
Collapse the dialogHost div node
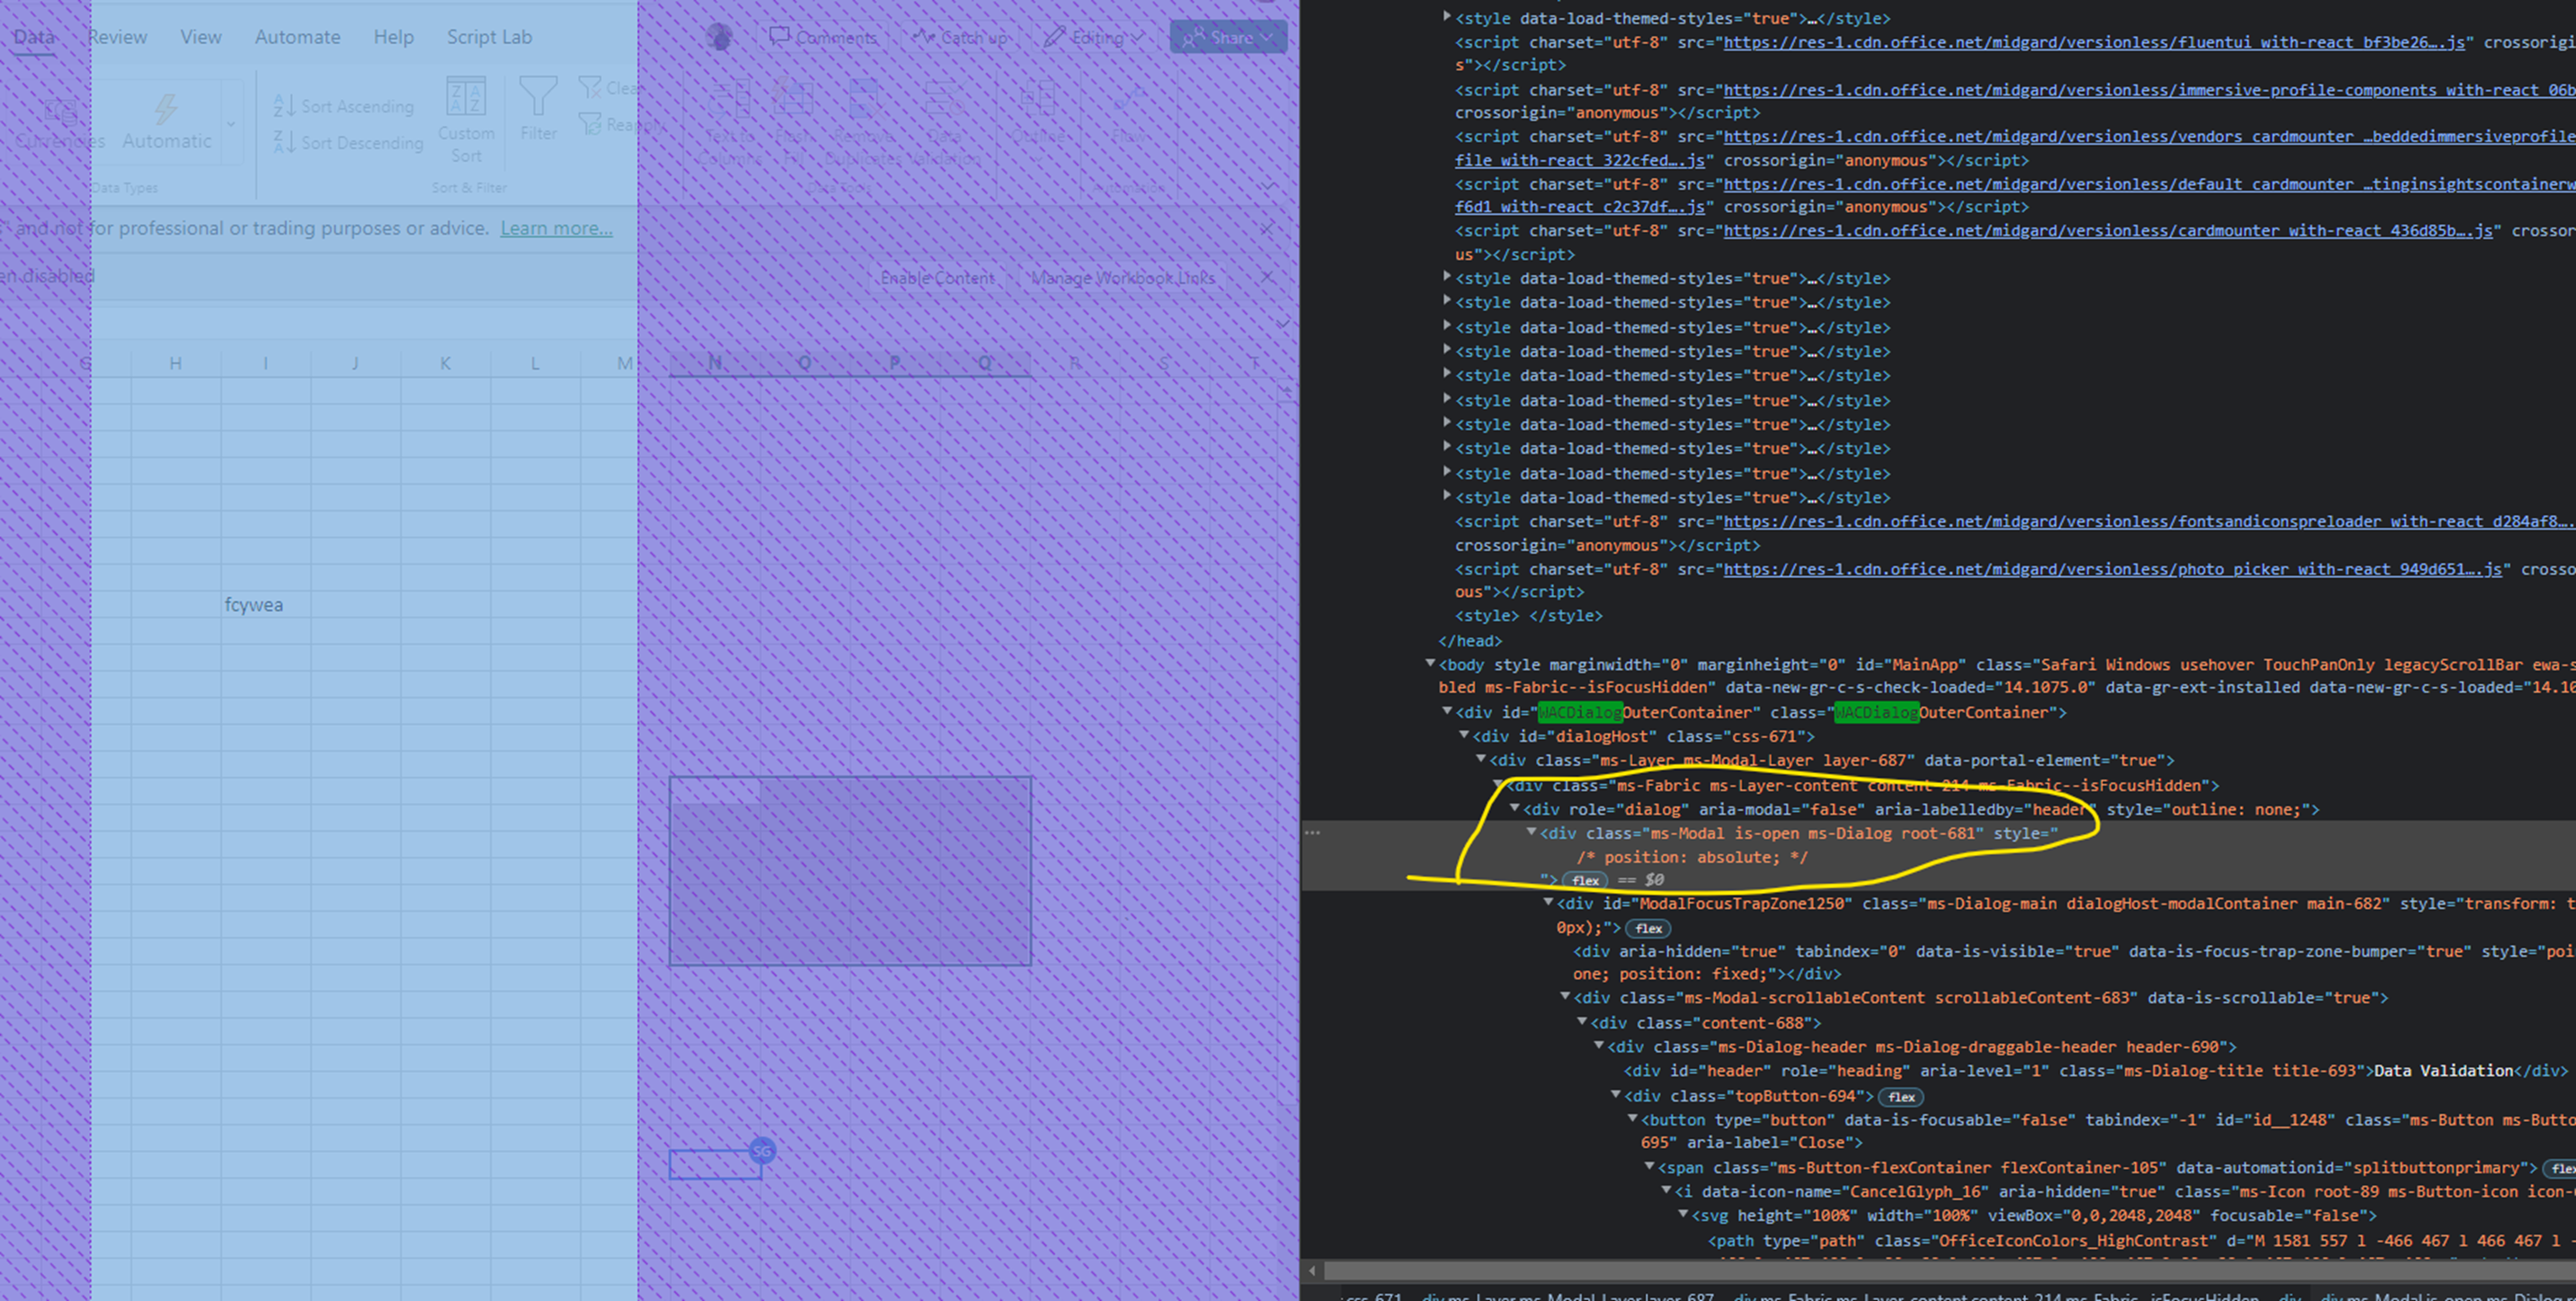tap(1464, 735)
